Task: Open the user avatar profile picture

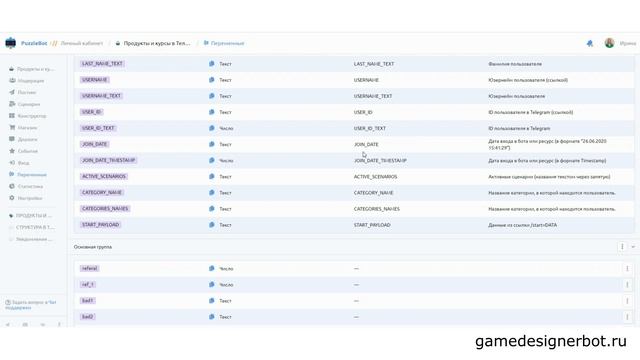Action: 609,43
